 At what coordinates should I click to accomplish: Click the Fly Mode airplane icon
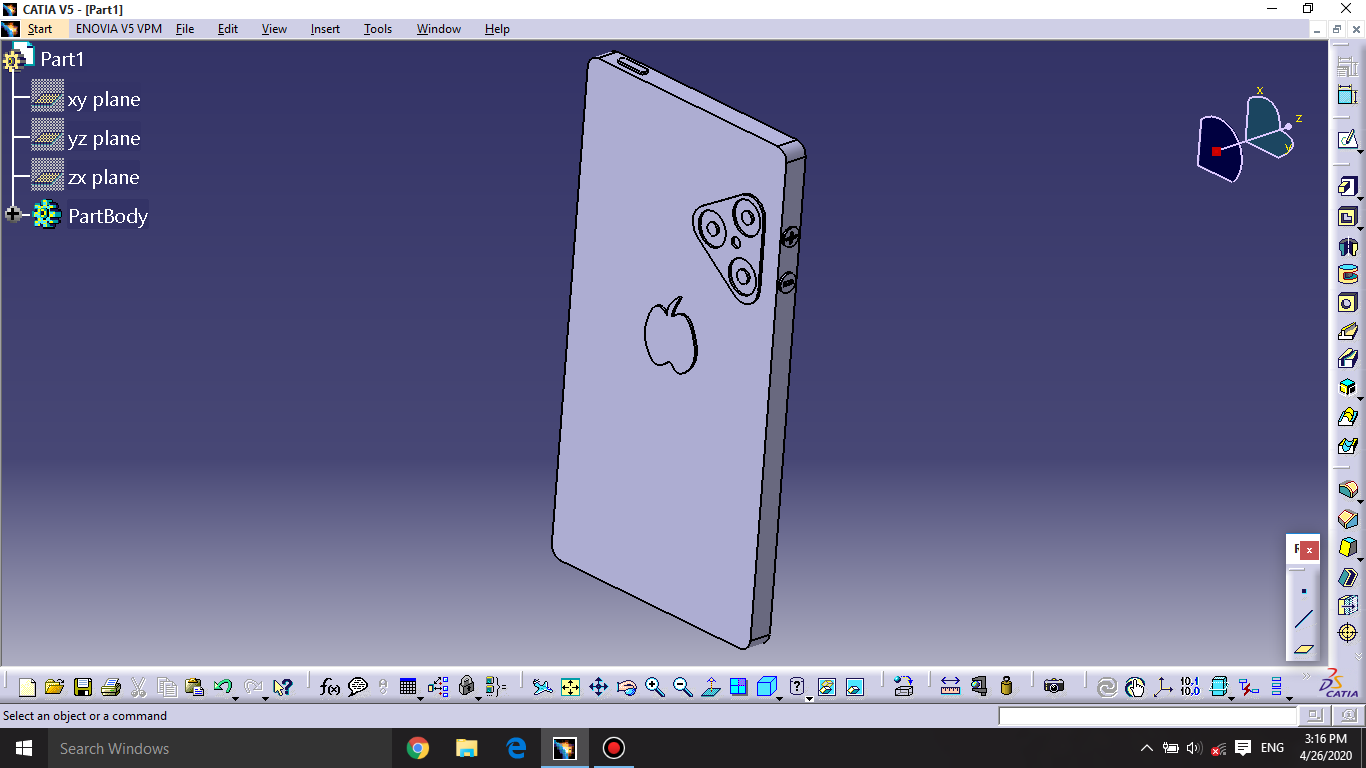[542, 687]
